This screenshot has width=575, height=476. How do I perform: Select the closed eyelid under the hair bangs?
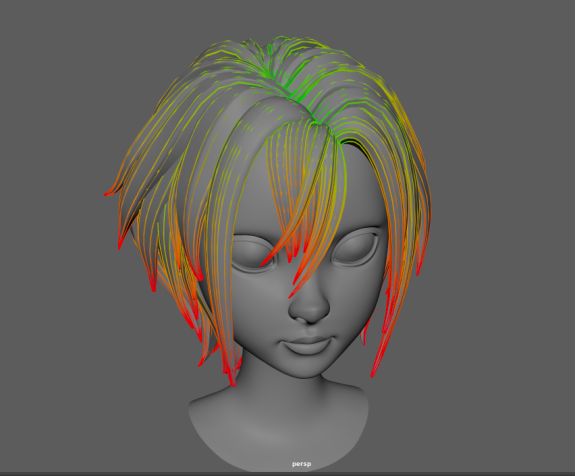pyautogui.click(x=253, y=254)
